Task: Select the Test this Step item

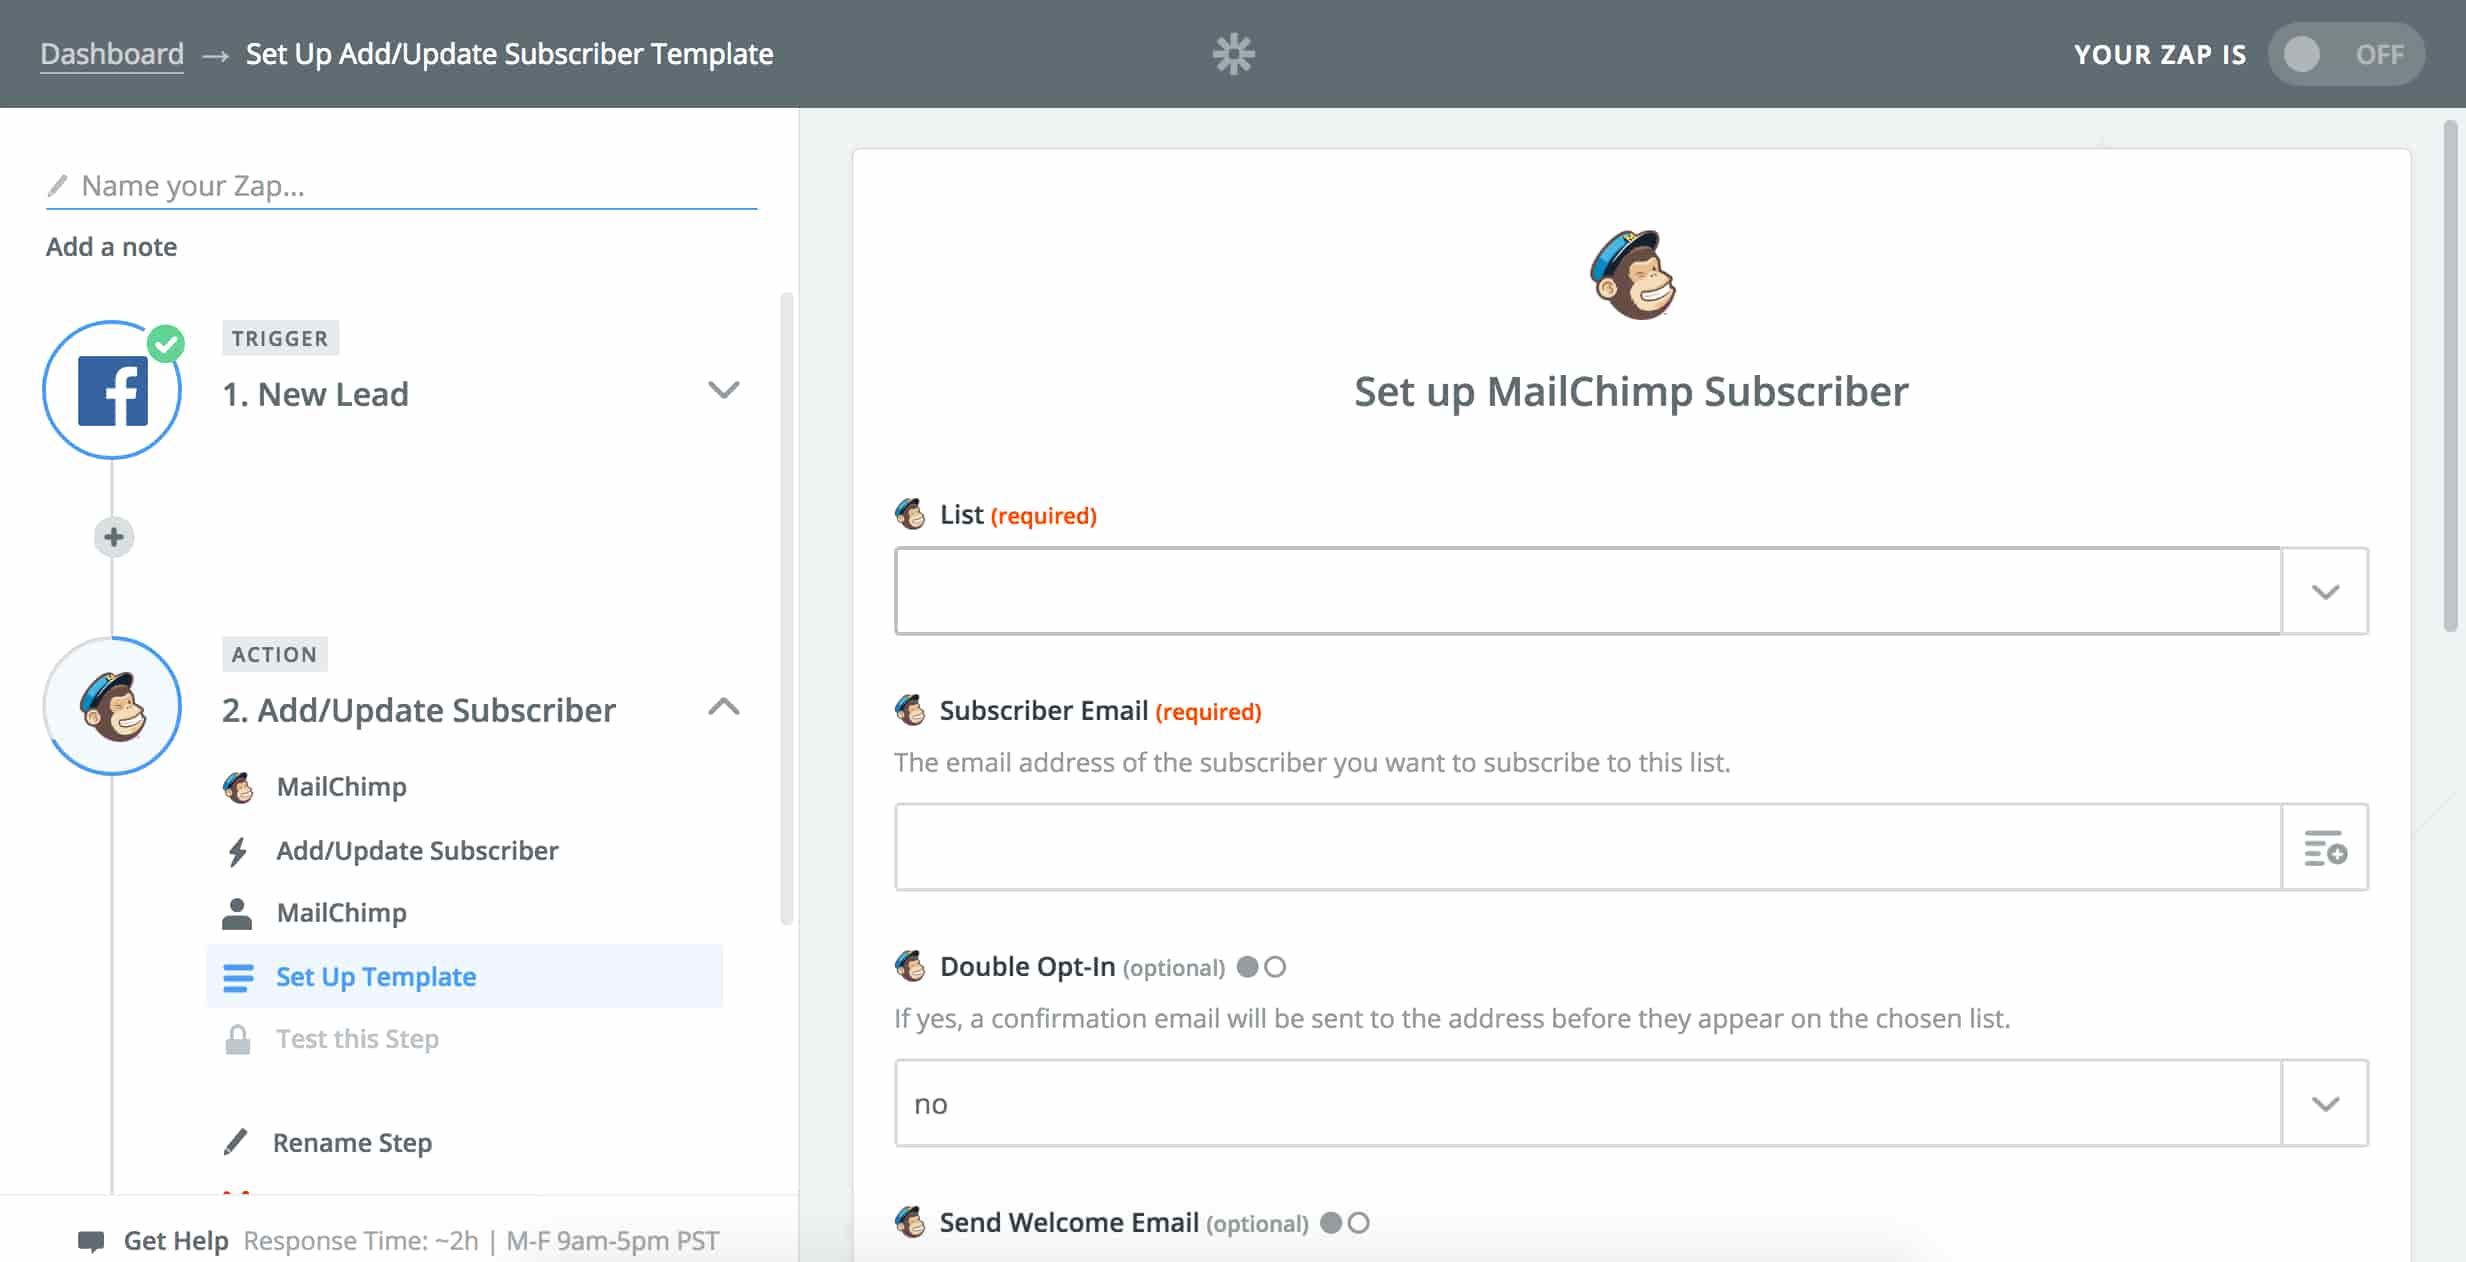Action: pyautogui.click(x=357, y=1039)
